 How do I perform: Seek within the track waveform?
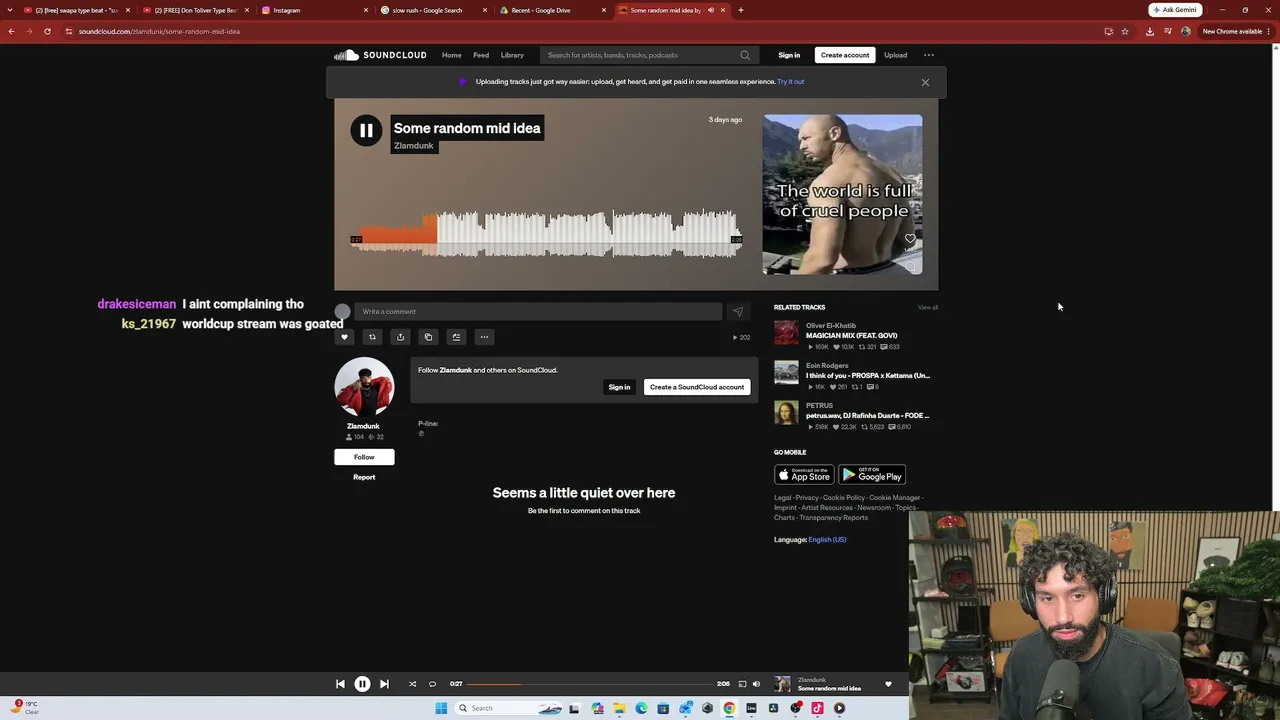click(x=548, y=233)
